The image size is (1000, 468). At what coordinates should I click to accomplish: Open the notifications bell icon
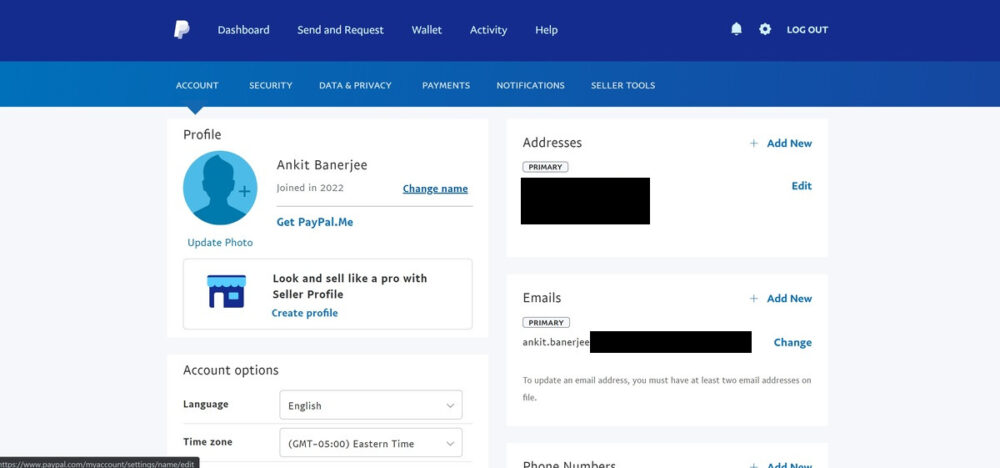(x=736, y=30)
